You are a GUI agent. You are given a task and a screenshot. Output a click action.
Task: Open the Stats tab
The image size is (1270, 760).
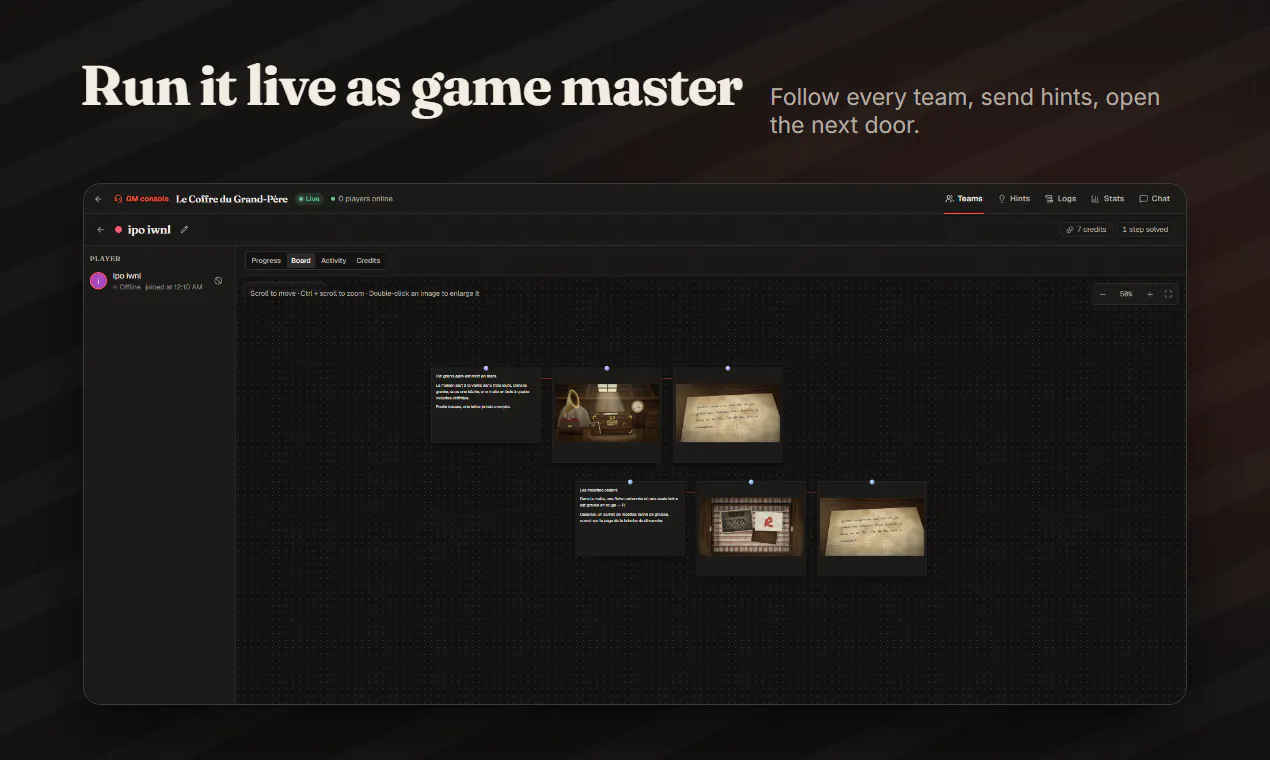click(1108, 199)
